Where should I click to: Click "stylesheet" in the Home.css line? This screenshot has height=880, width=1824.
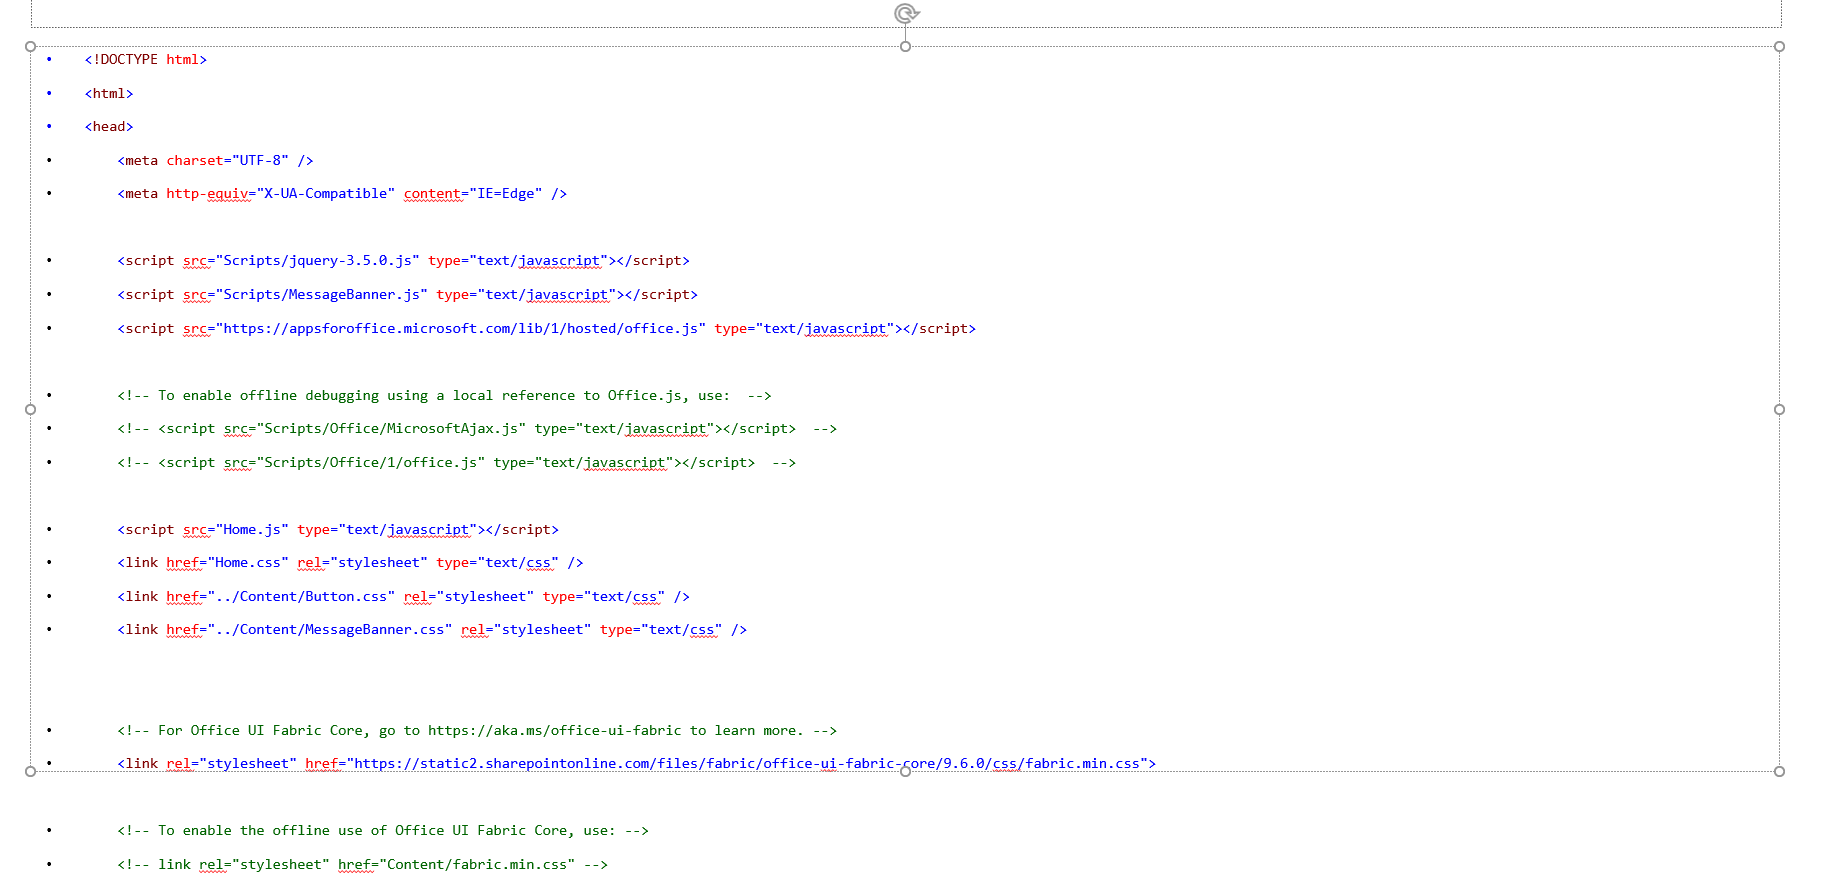[x=379, y=563]
